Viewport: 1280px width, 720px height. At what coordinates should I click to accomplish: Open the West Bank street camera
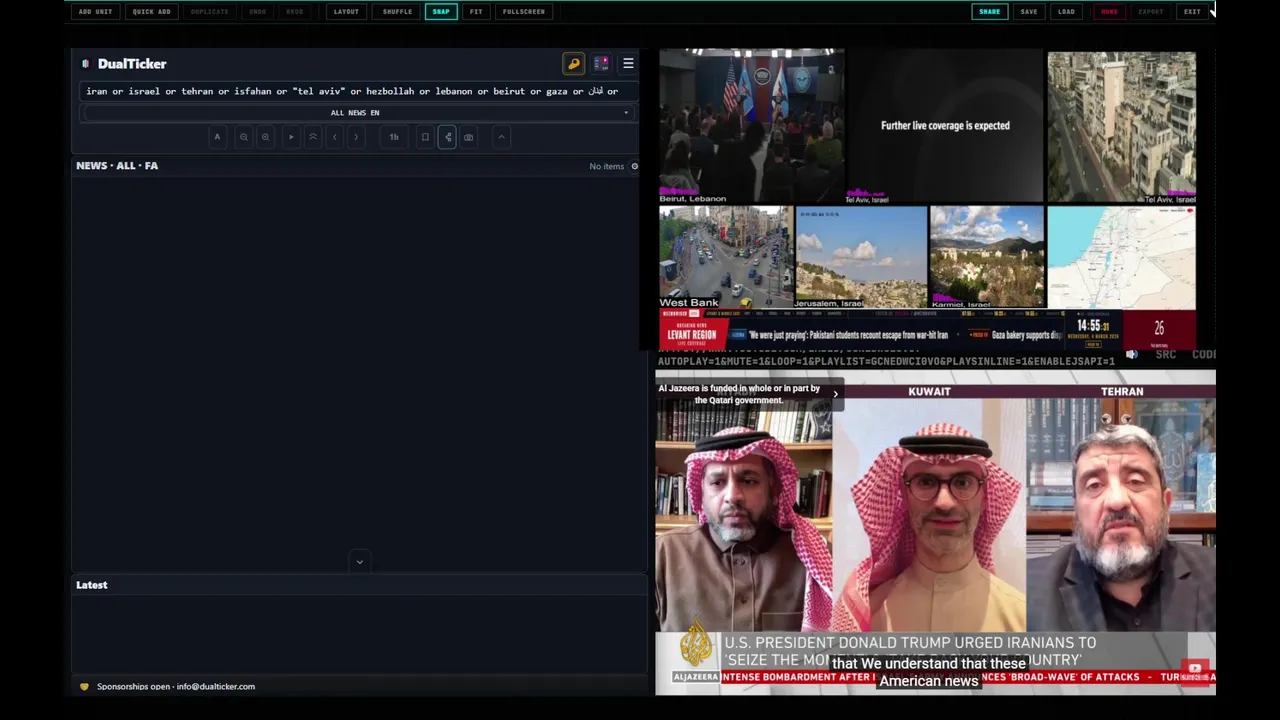(725, 257)
